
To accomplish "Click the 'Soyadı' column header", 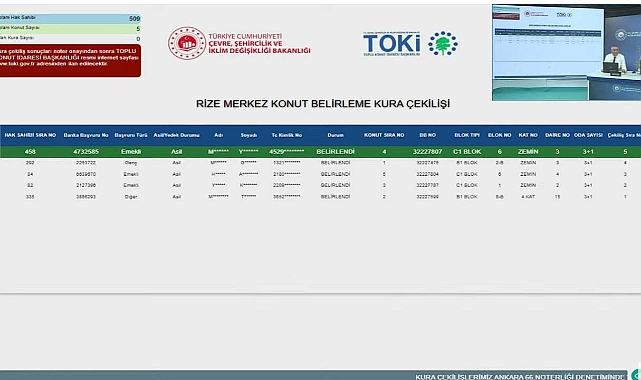I will [249, 135].
